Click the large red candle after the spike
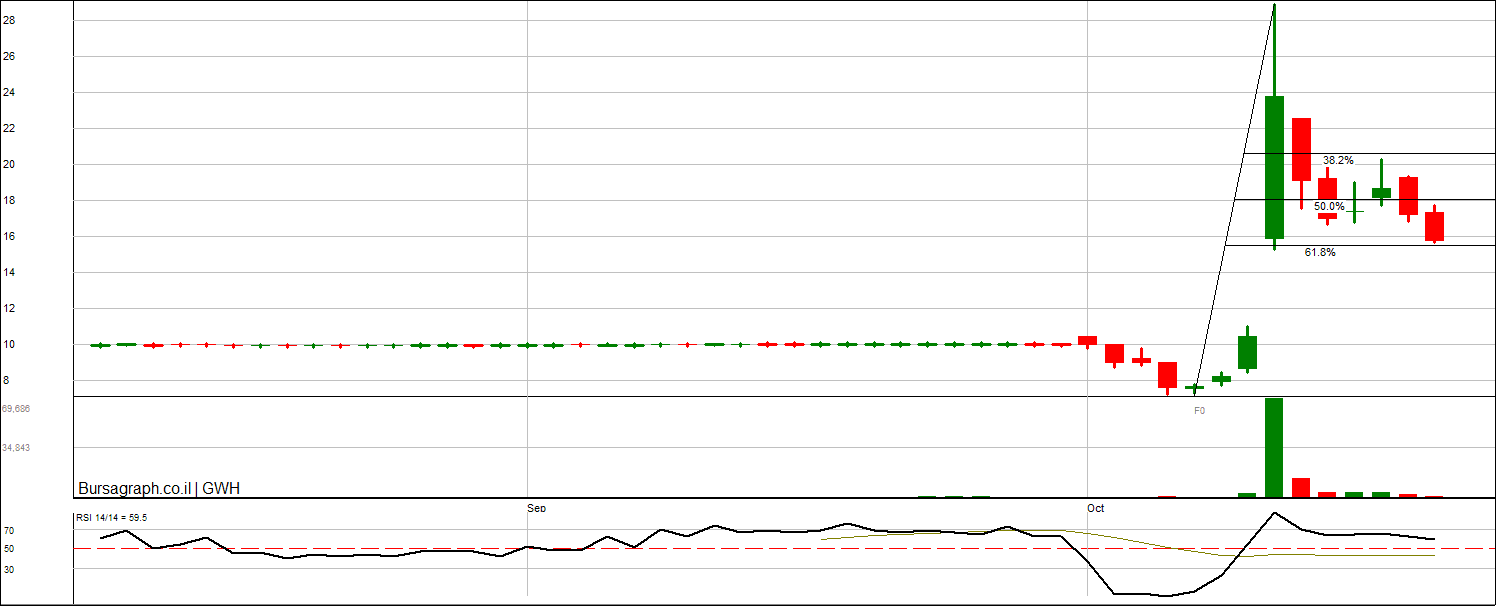1496x606 pixels. coord(1301,149)
